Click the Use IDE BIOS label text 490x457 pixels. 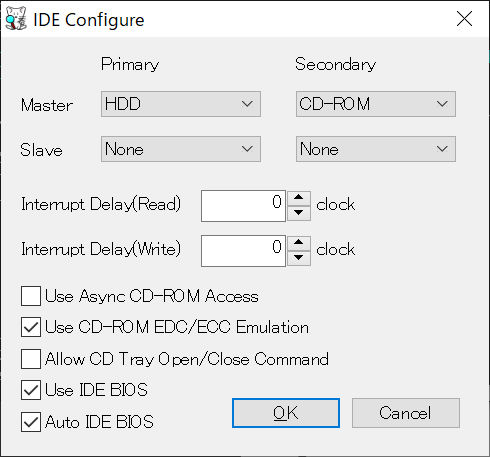96,390
